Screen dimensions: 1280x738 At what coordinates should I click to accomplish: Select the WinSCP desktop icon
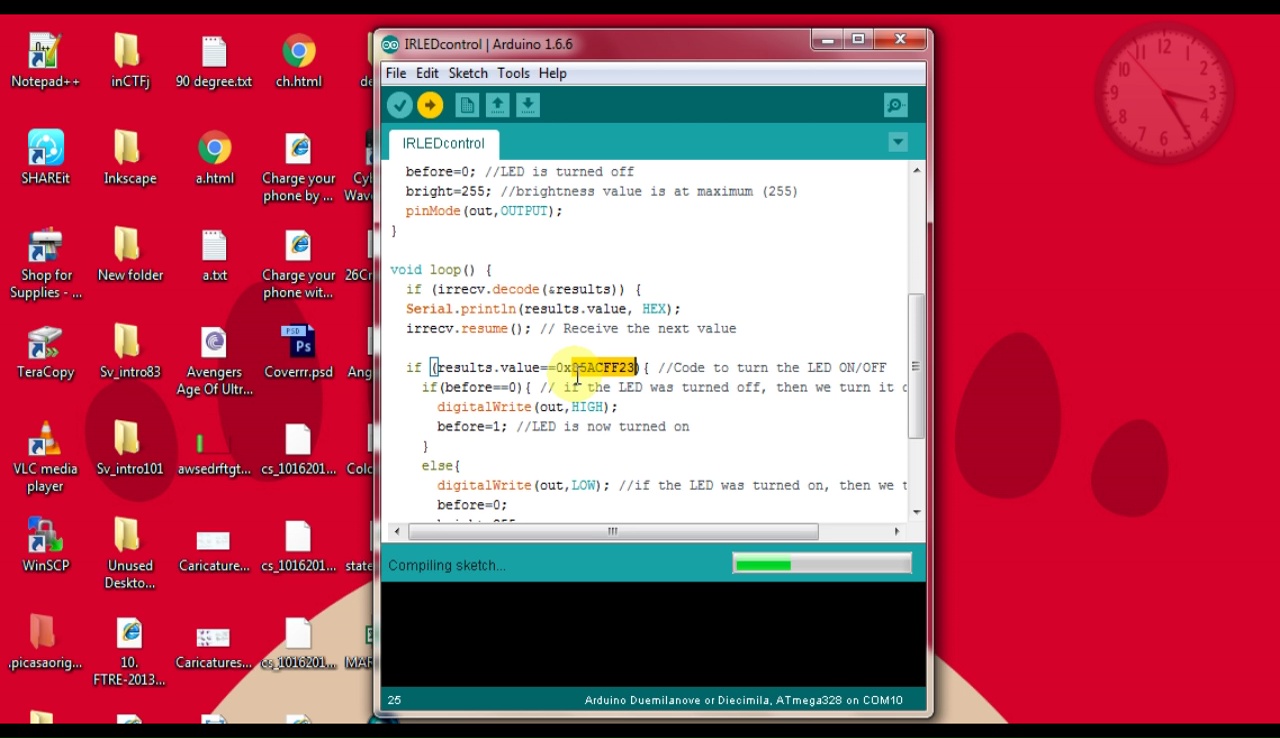click(x=45, y=546)
